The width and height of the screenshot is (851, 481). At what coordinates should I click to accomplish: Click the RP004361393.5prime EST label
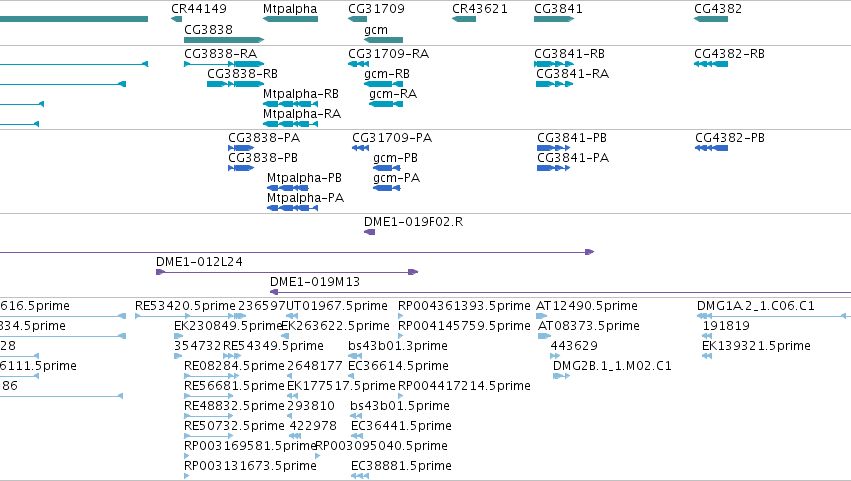[x=464, y=306]
